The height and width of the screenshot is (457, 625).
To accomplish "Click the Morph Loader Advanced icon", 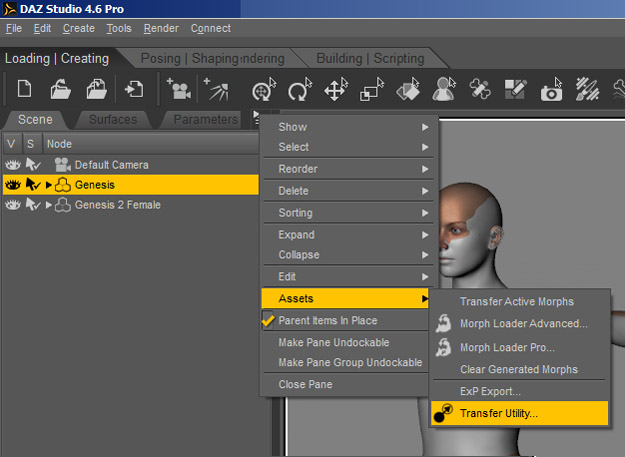I will (x=443, y=323).
